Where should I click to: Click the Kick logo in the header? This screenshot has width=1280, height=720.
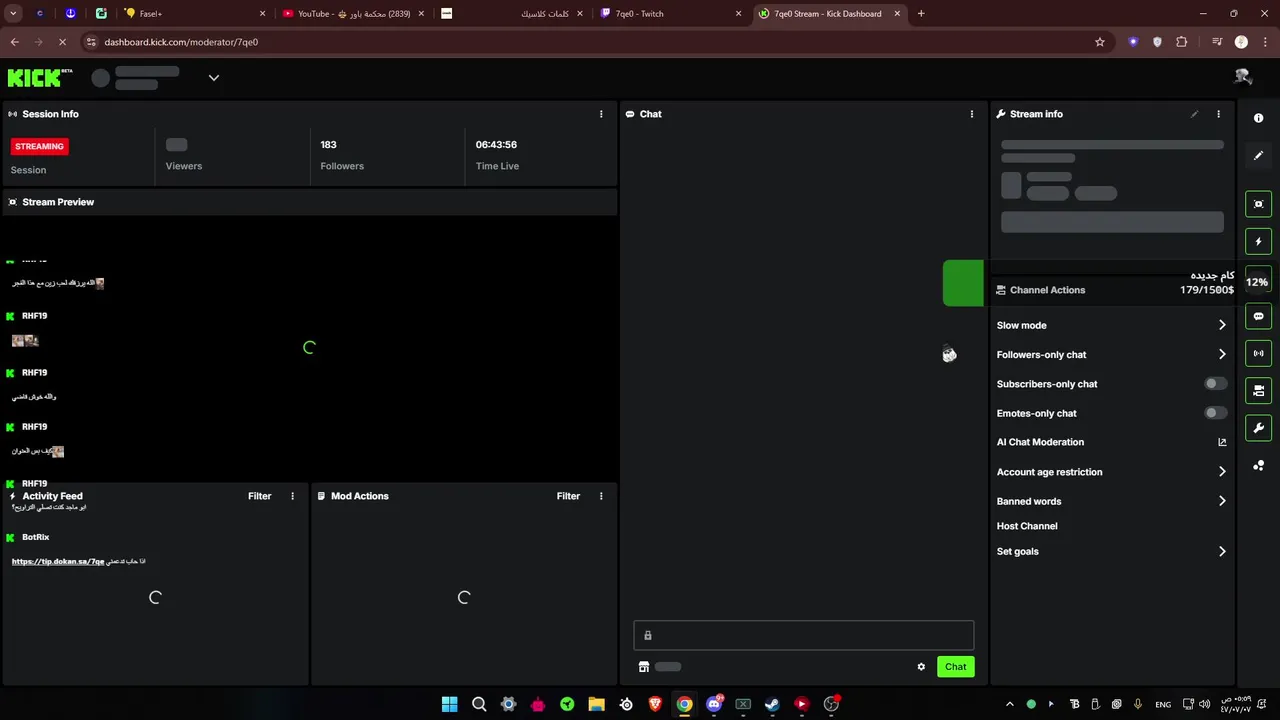(40, 78)
